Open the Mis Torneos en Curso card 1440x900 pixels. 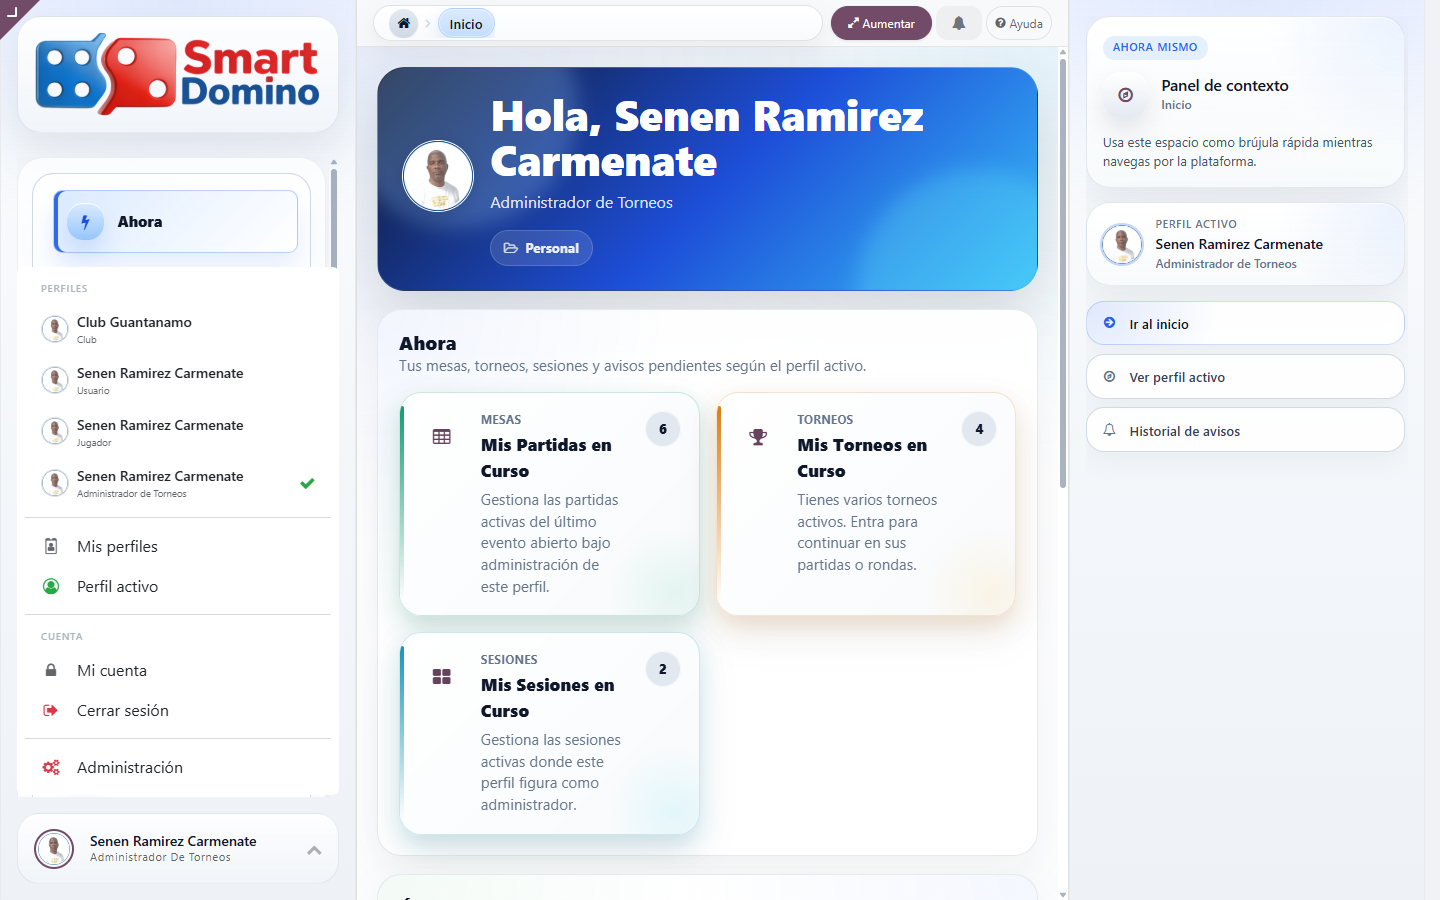pyautogui.click(x=866, y=504)
